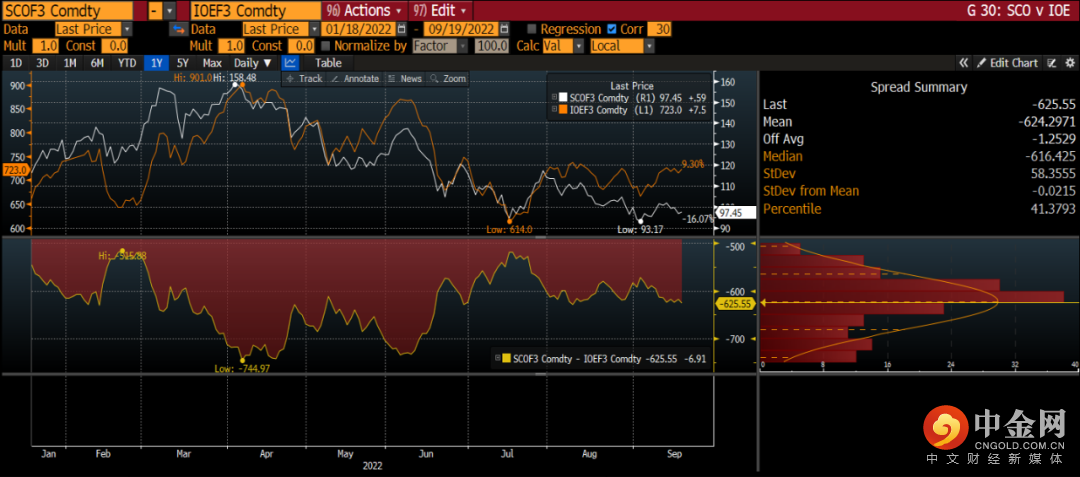Viewport: 1080px width, 477px height.
Task: Switch to Table view
Action: (328, 63)
